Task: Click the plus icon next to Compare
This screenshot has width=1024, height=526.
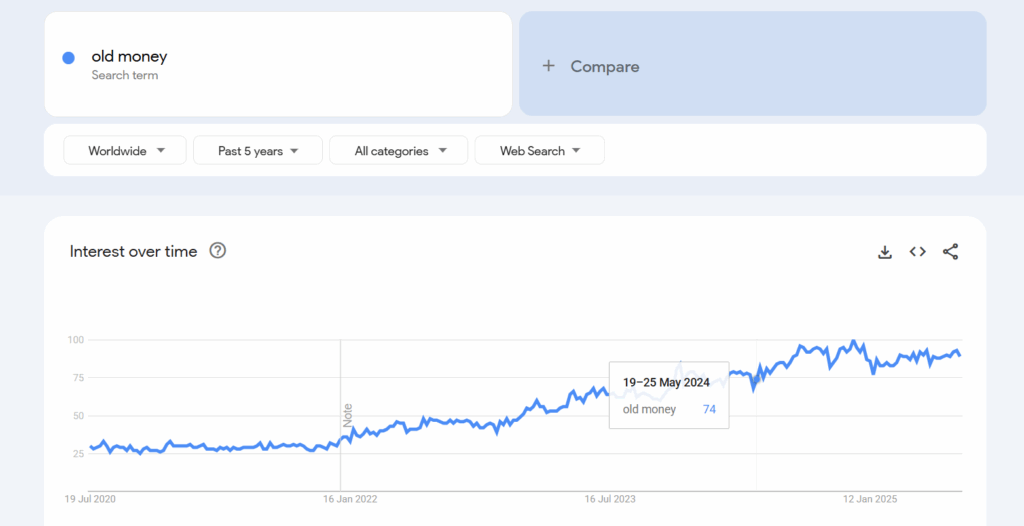Action: [x=549, y=66]
